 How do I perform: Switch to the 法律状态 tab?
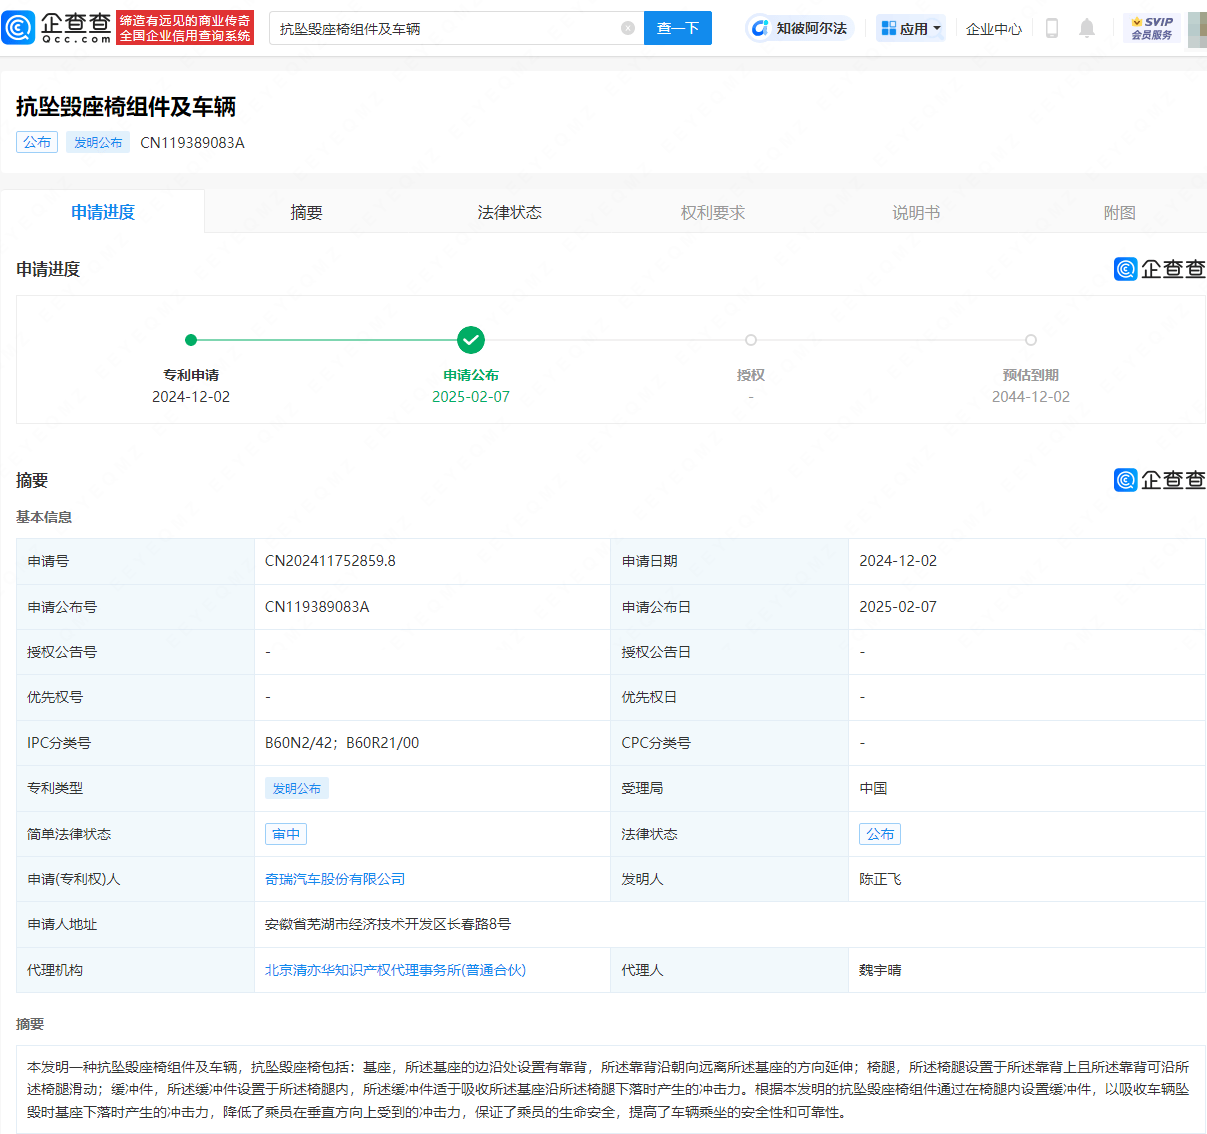pyautogui.click(x=509, y=212)
